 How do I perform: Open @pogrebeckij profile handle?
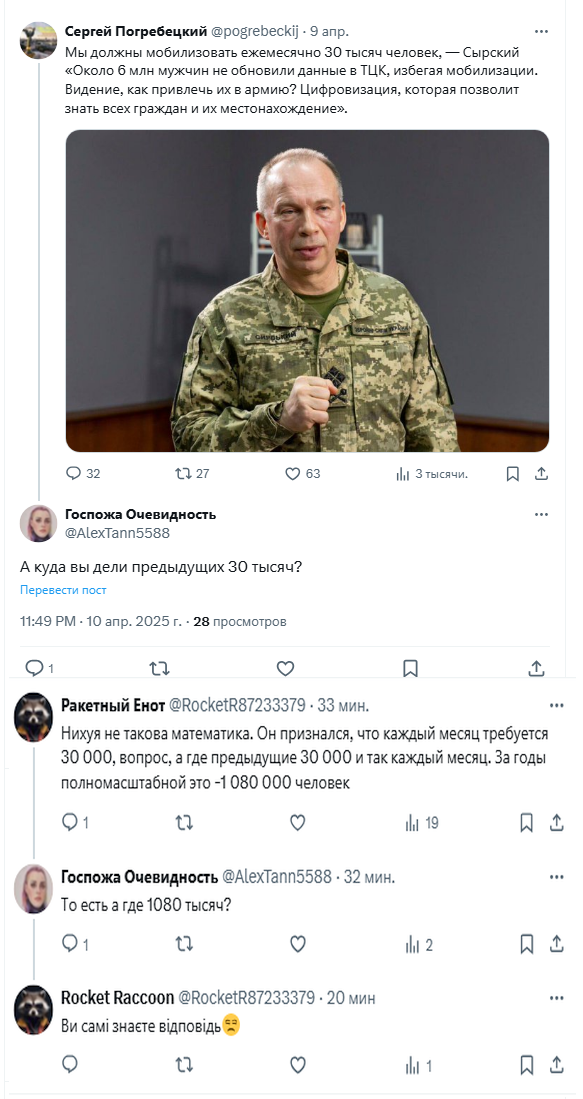pos(255,32)
